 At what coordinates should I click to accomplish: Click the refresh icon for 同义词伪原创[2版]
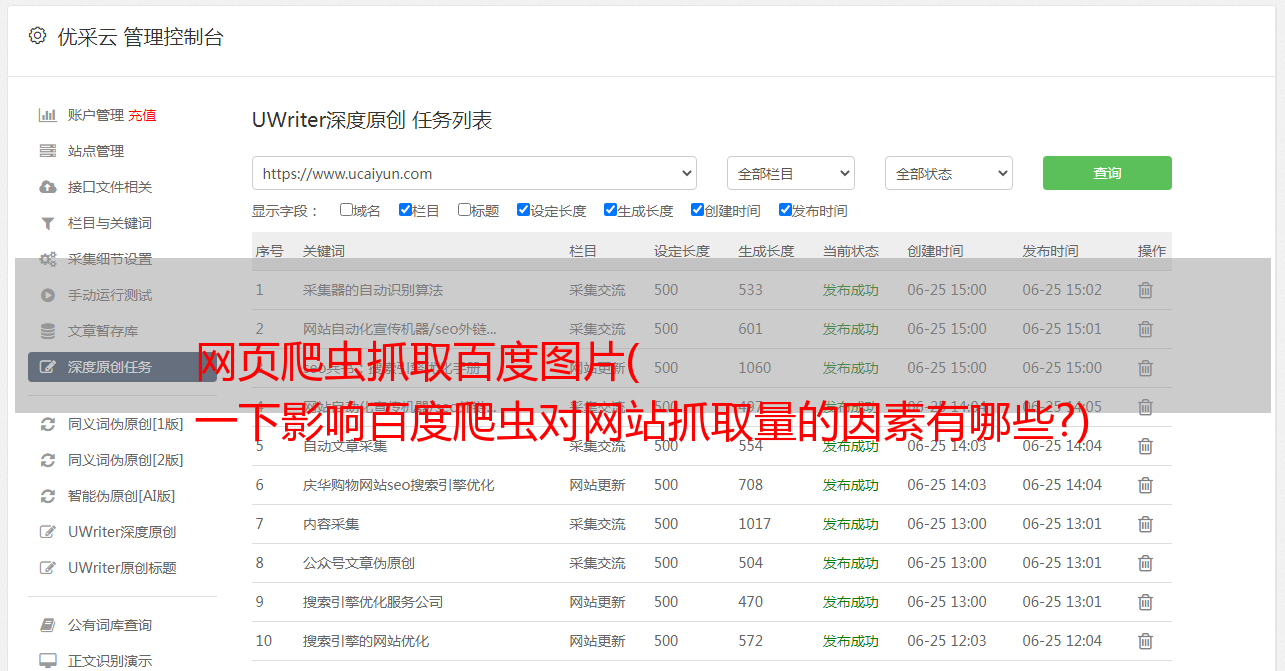[47, 460]
